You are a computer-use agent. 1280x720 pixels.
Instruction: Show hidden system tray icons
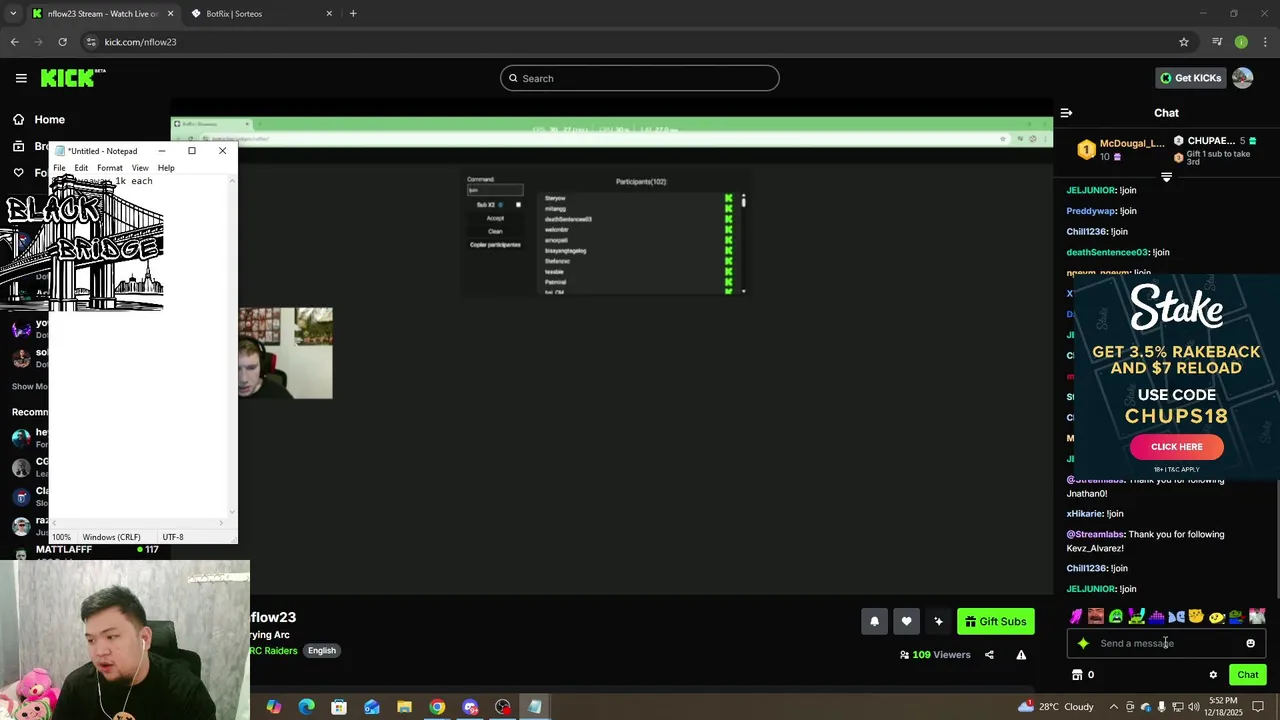[1113, 707]
